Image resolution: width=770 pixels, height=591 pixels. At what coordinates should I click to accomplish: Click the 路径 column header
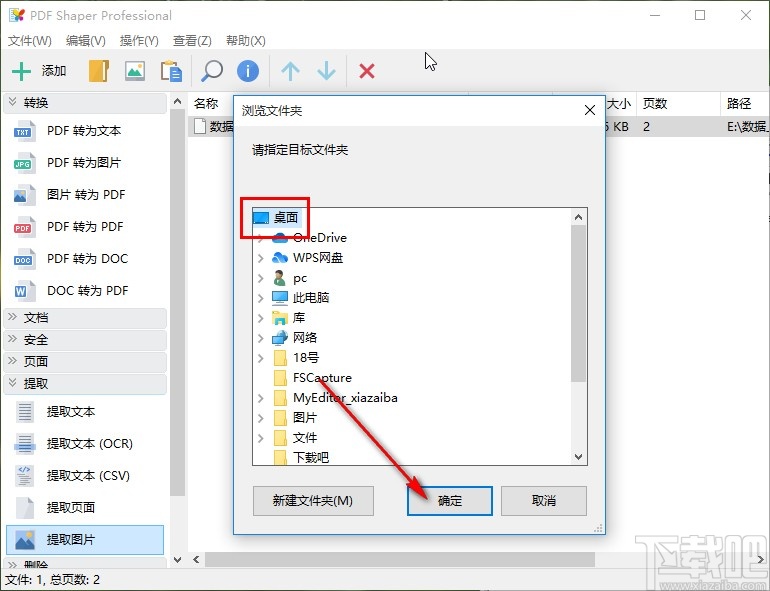click(x=745, y=104)
